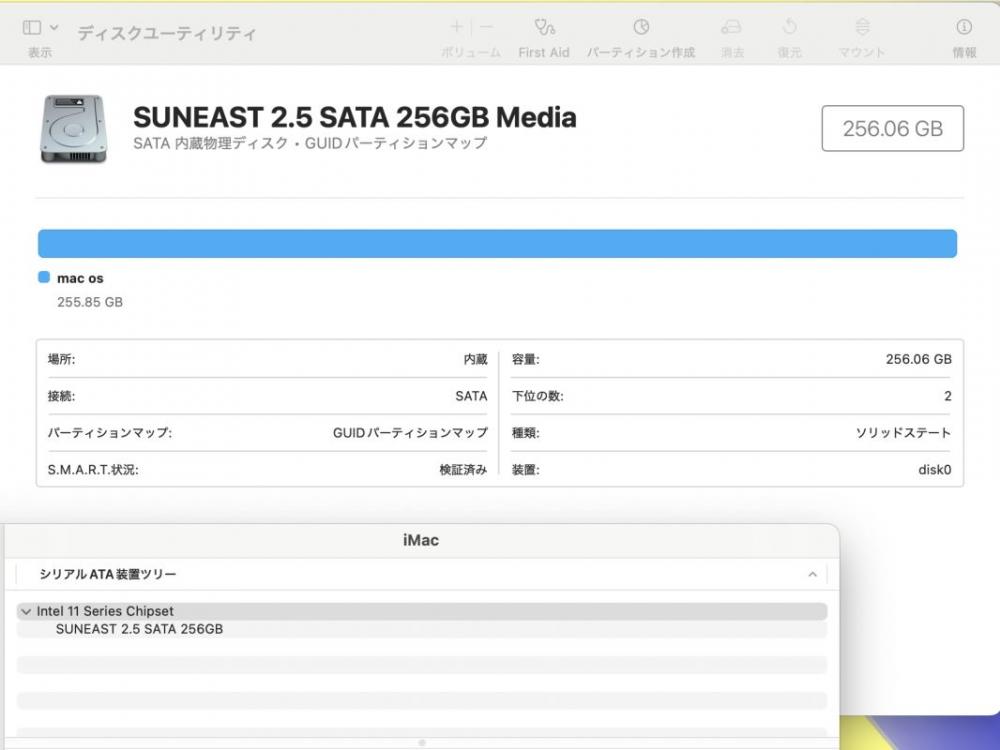The width and height of the screenshot is (1000, 750).
Task: Click the 検証済み S.M.A.R.T. status value
Action: pos(464,470)
